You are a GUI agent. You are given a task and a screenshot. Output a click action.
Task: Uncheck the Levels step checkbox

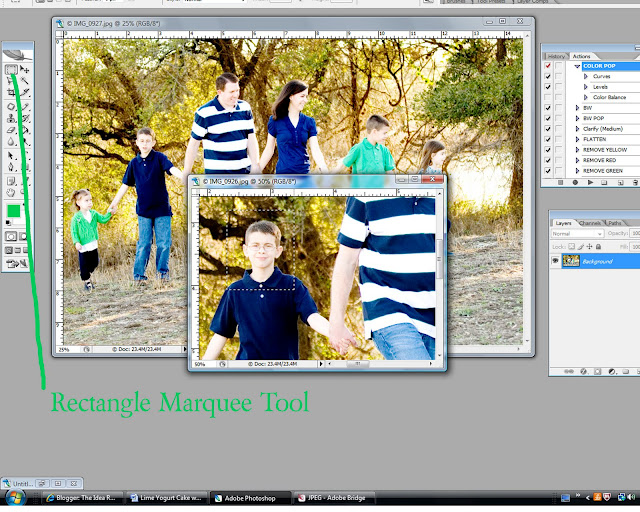pos(548,87)
